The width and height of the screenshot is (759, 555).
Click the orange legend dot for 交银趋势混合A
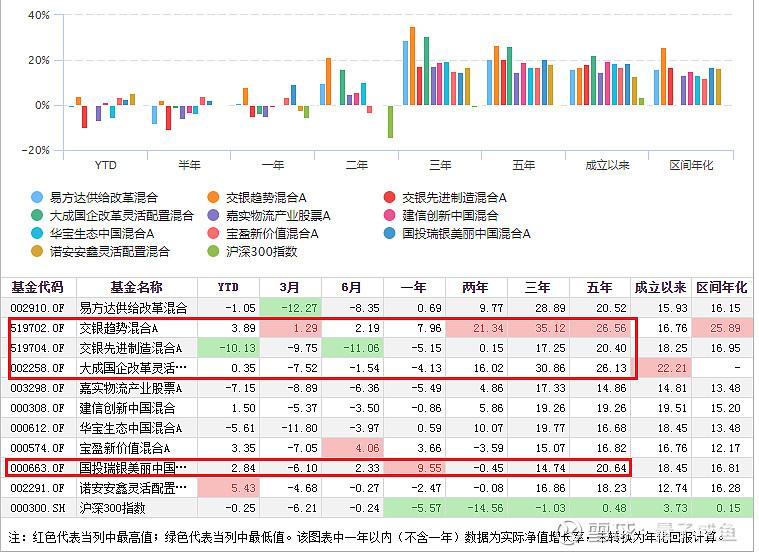213,197
